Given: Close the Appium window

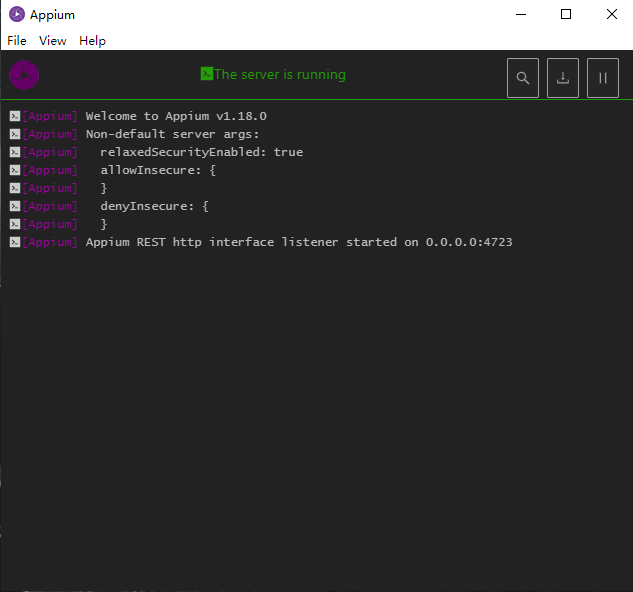Looking at the screenshot, I should (612, 15).
